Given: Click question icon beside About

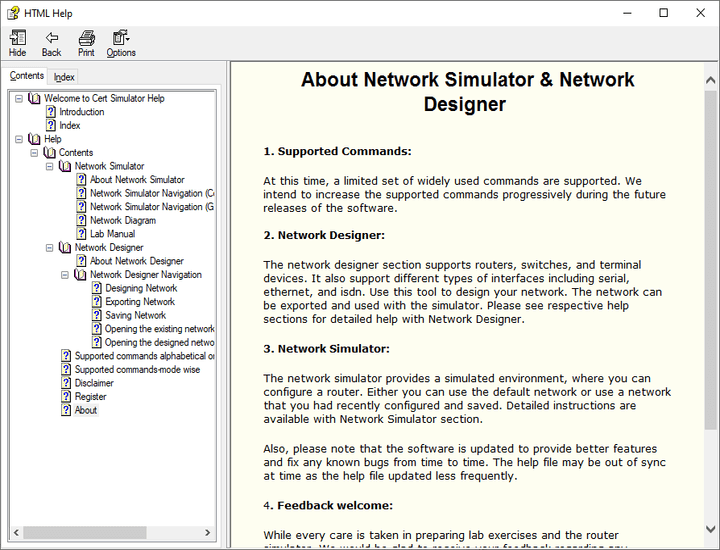Looking at the screenshot, I should (x=66, y=410).
